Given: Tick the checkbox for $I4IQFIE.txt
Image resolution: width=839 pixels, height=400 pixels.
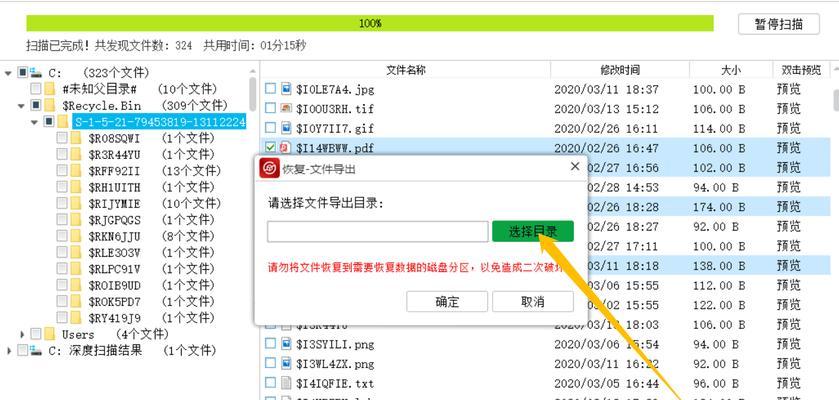Looking at the screenshot, I should 271,383.
